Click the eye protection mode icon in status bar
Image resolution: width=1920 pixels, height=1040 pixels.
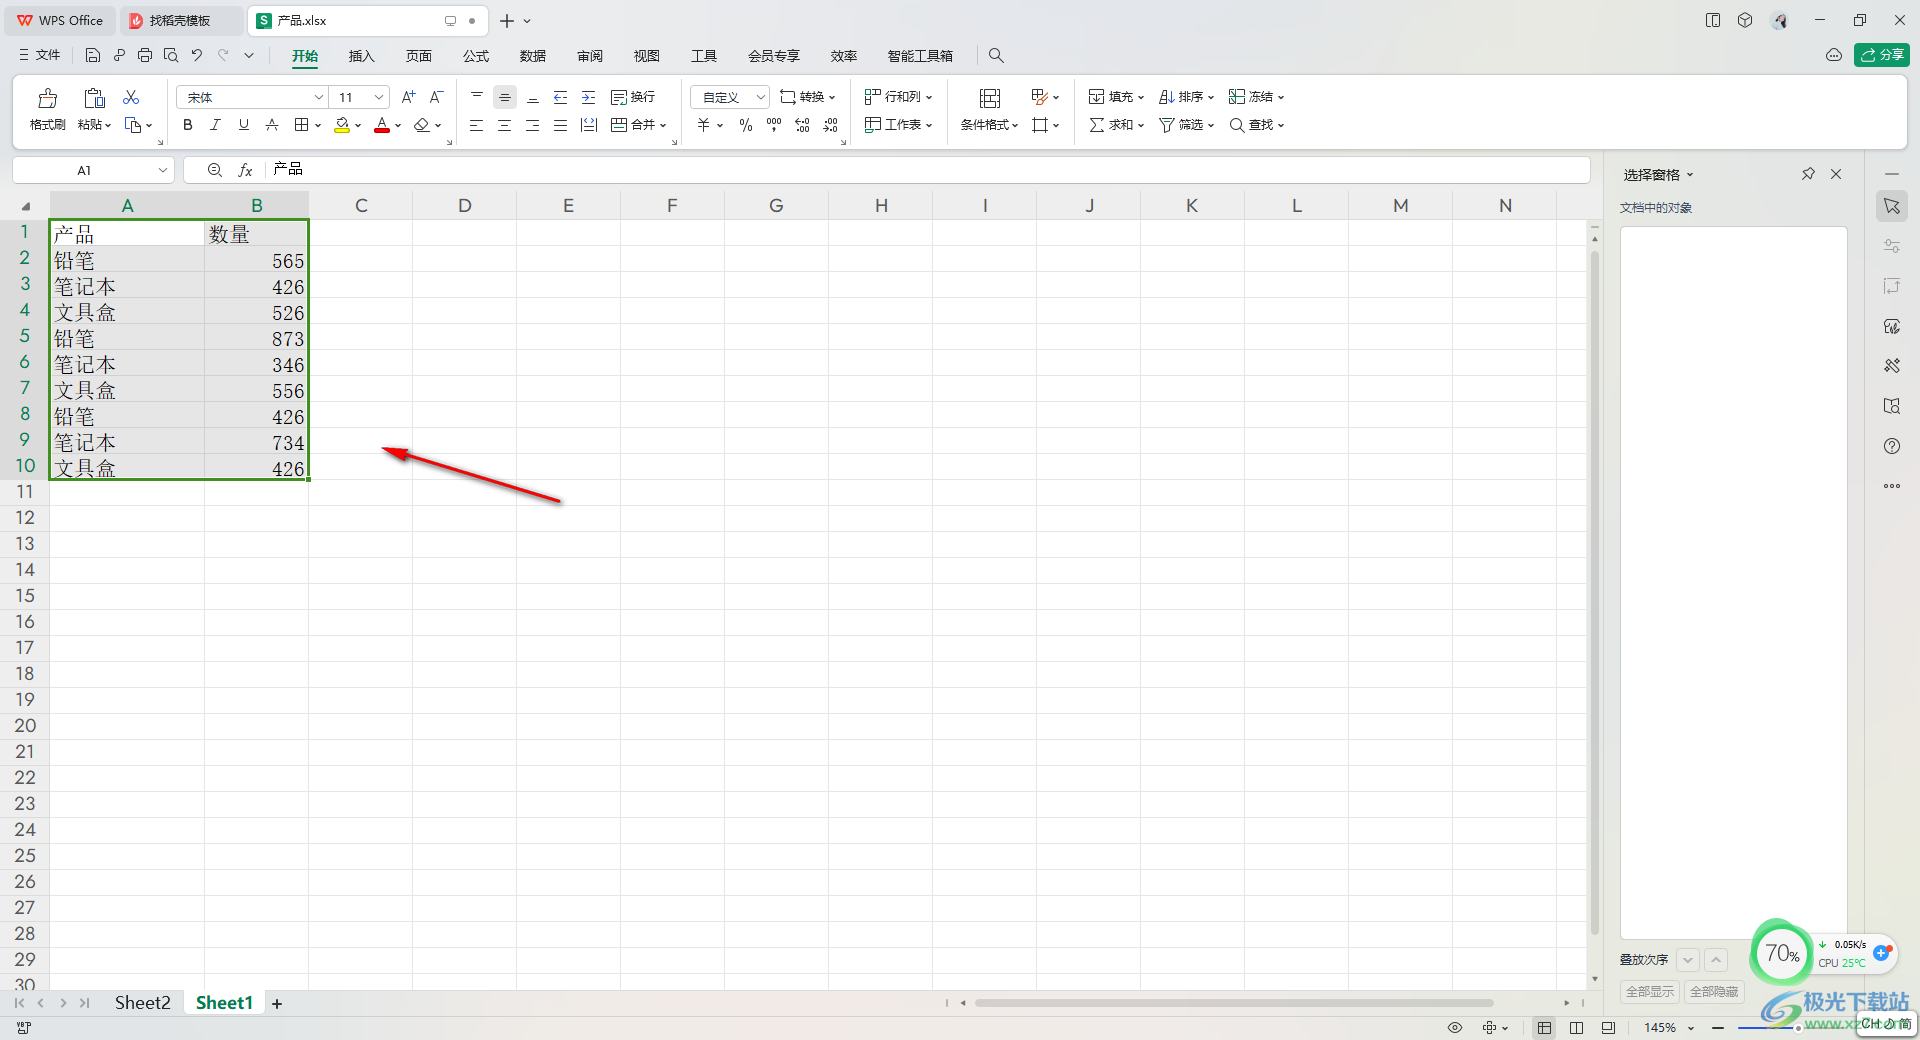[x=1455, y=1027]
